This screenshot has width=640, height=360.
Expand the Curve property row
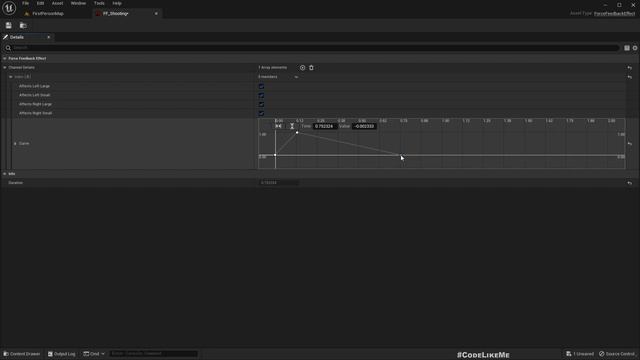15,144
